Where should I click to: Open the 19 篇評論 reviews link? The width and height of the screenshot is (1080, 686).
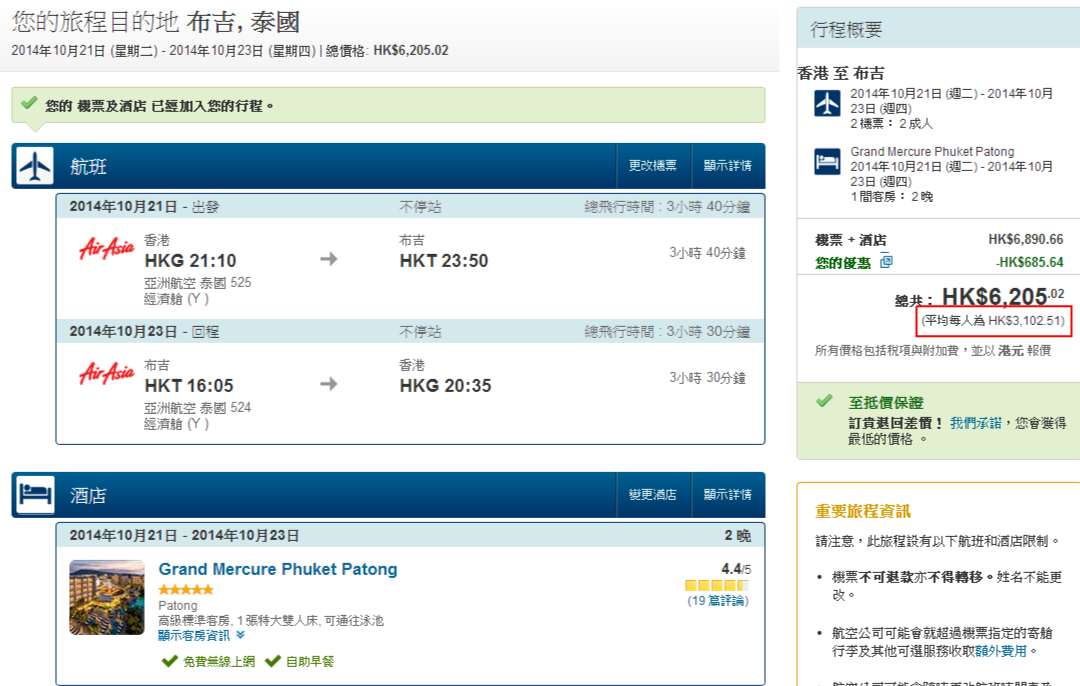pyautogui.click(x=717, y=601)
